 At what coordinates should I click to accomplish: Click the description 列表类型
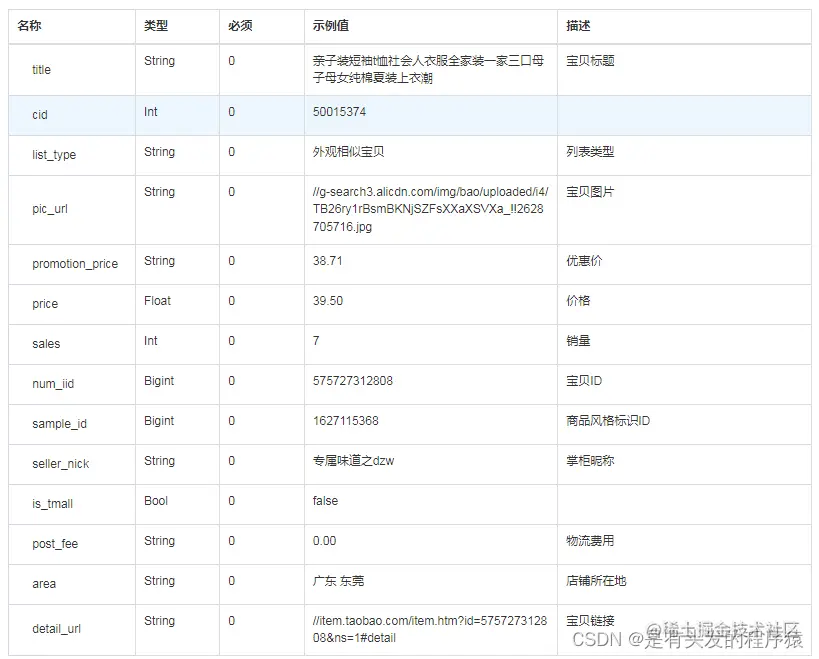590,152
